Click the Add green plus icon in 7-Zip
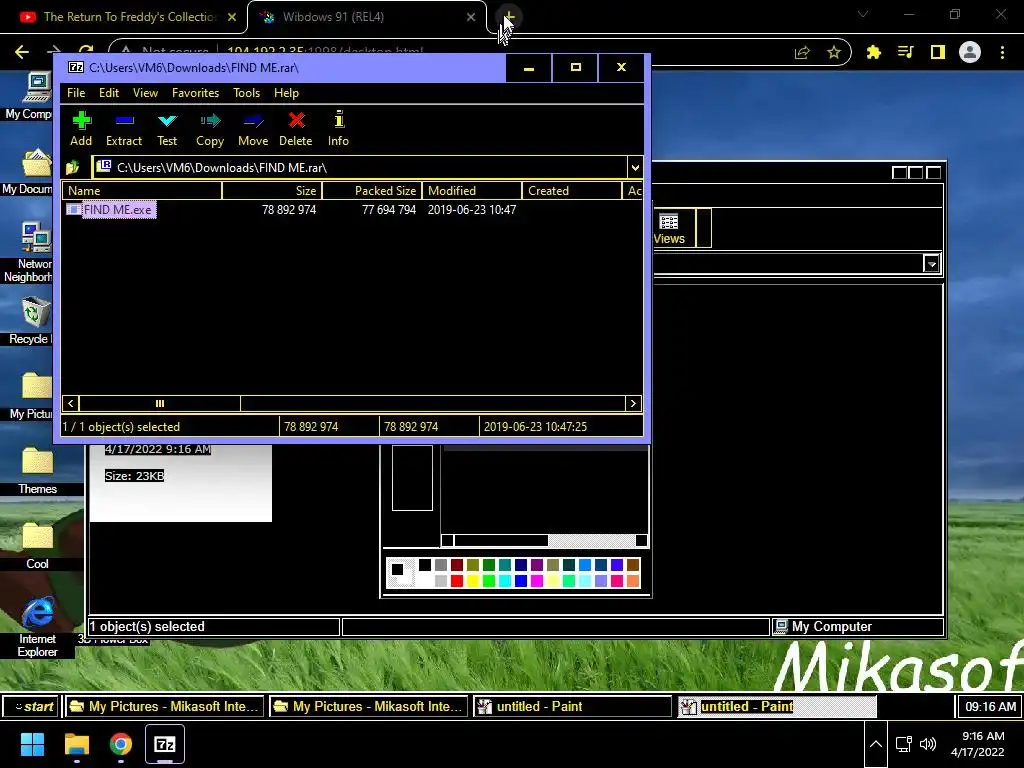 pos(82,120)
